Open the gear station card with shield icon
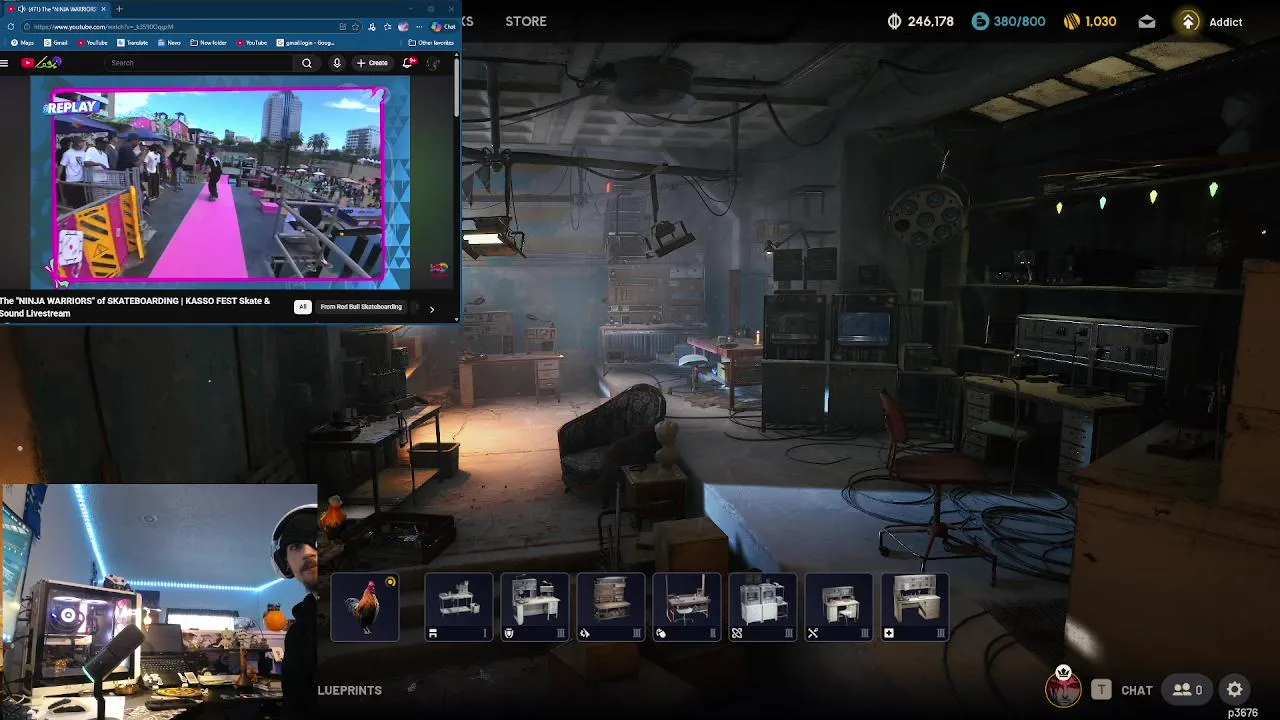Image resolution: width=1280 pixels, height=720 pixels. pos(534,606)
